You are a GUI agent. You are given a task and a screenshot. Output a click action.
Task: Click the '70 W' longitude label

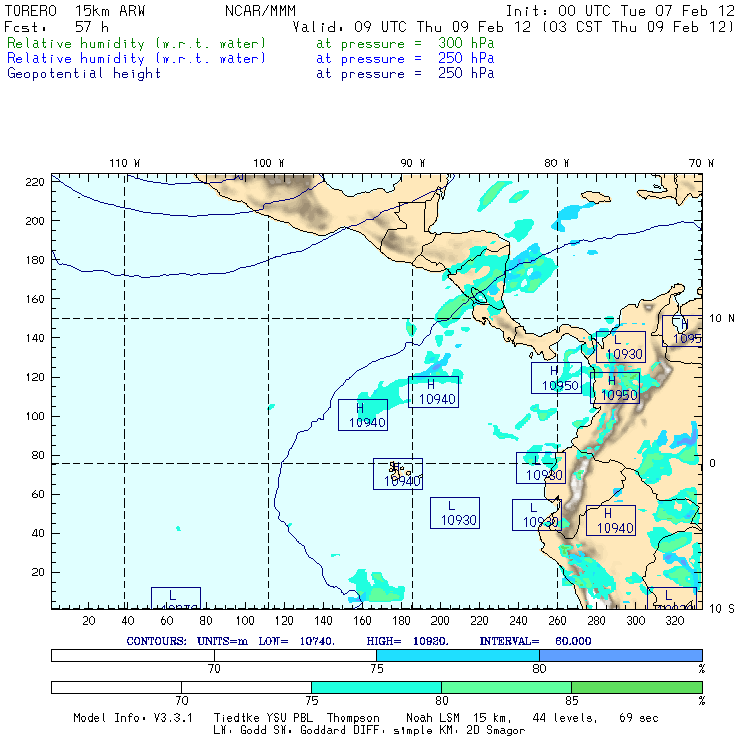[701, 163]
